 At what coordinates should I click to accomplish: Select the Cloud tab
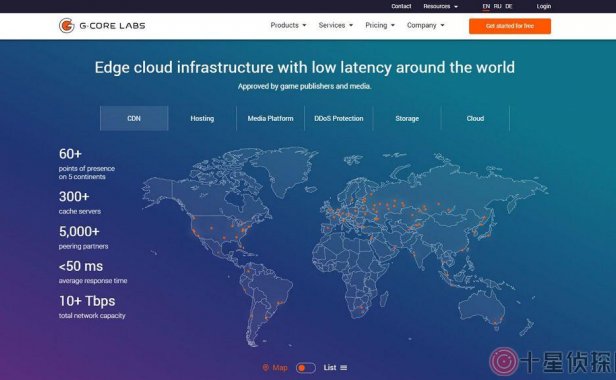coord(475,118)
